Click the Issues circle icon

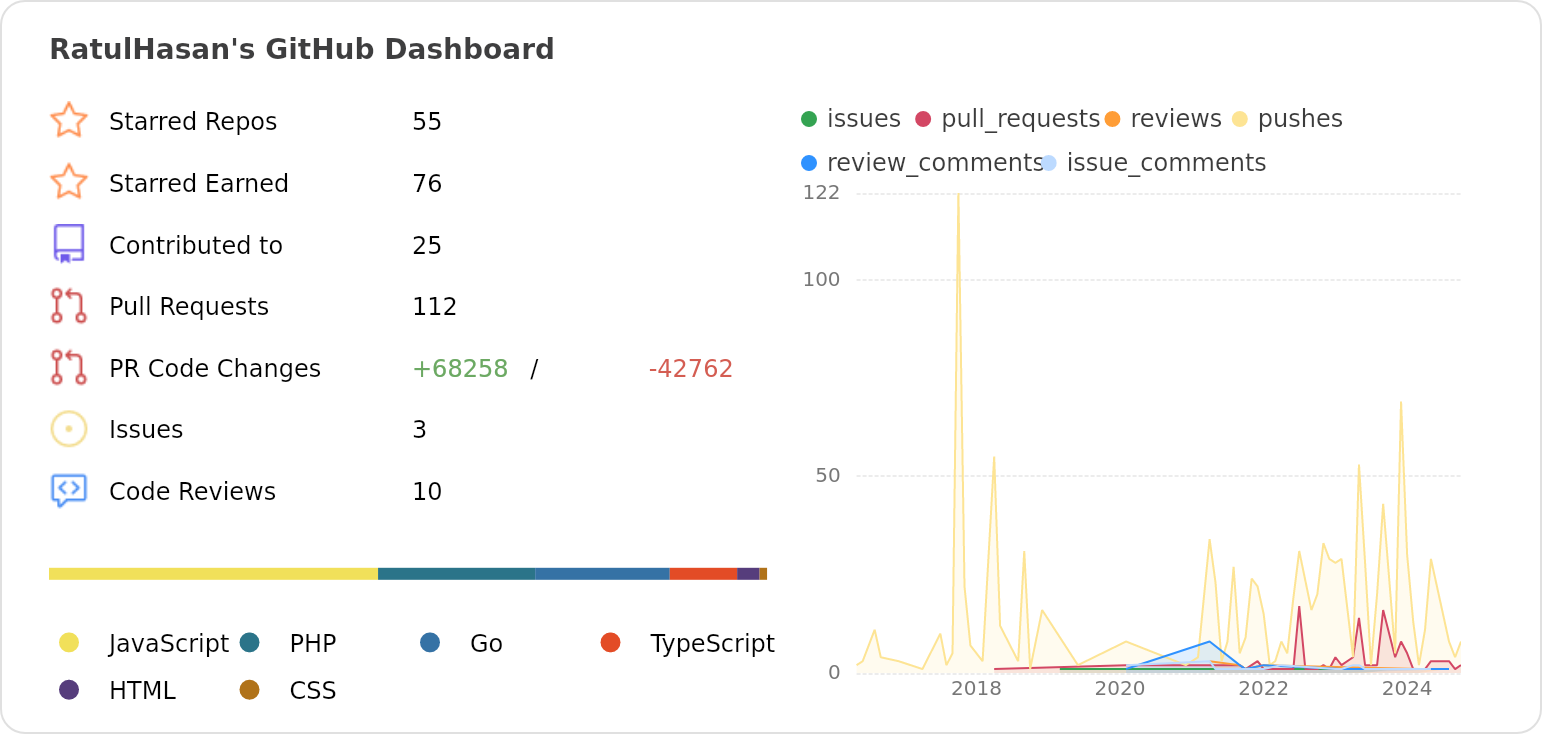69,429
